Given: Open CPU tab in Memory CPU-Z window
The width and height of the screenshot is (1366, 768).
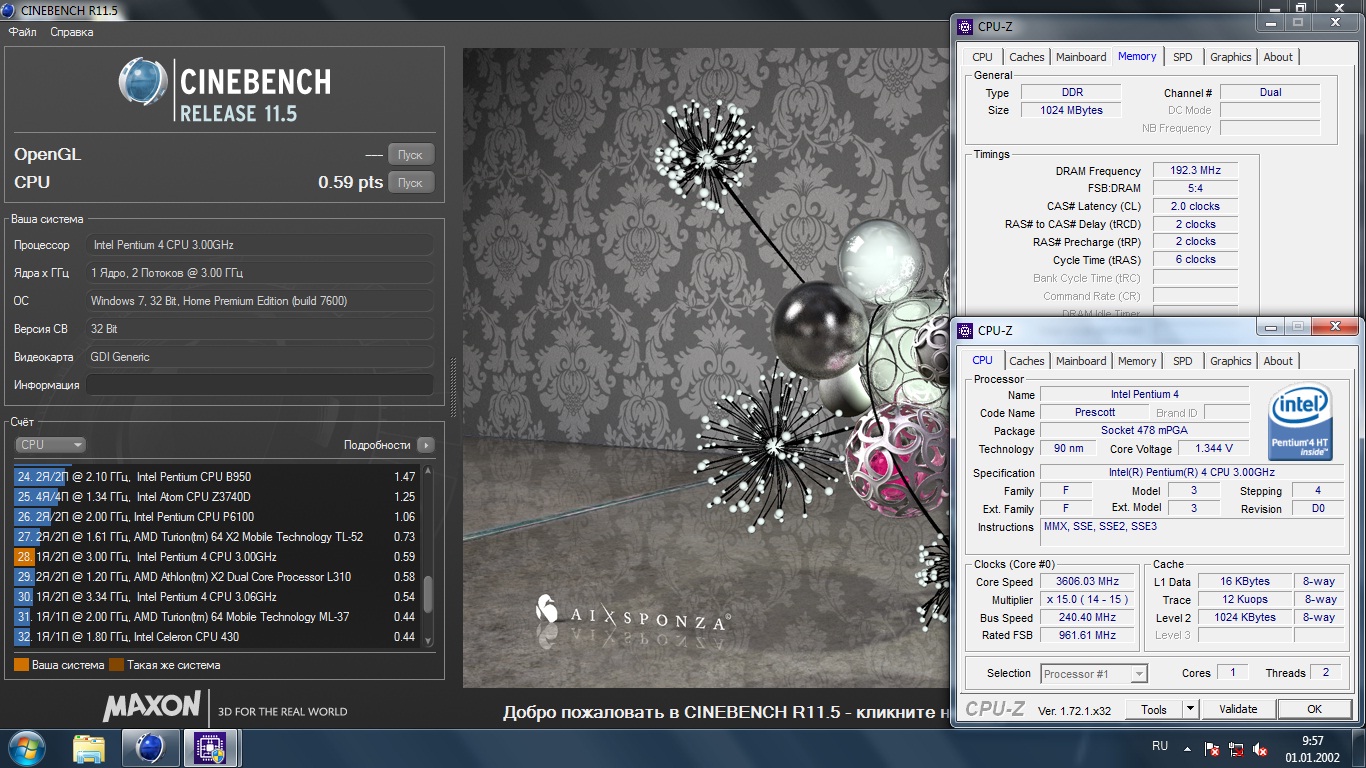Looking at the screenshot, I should [x=983, y=57].
